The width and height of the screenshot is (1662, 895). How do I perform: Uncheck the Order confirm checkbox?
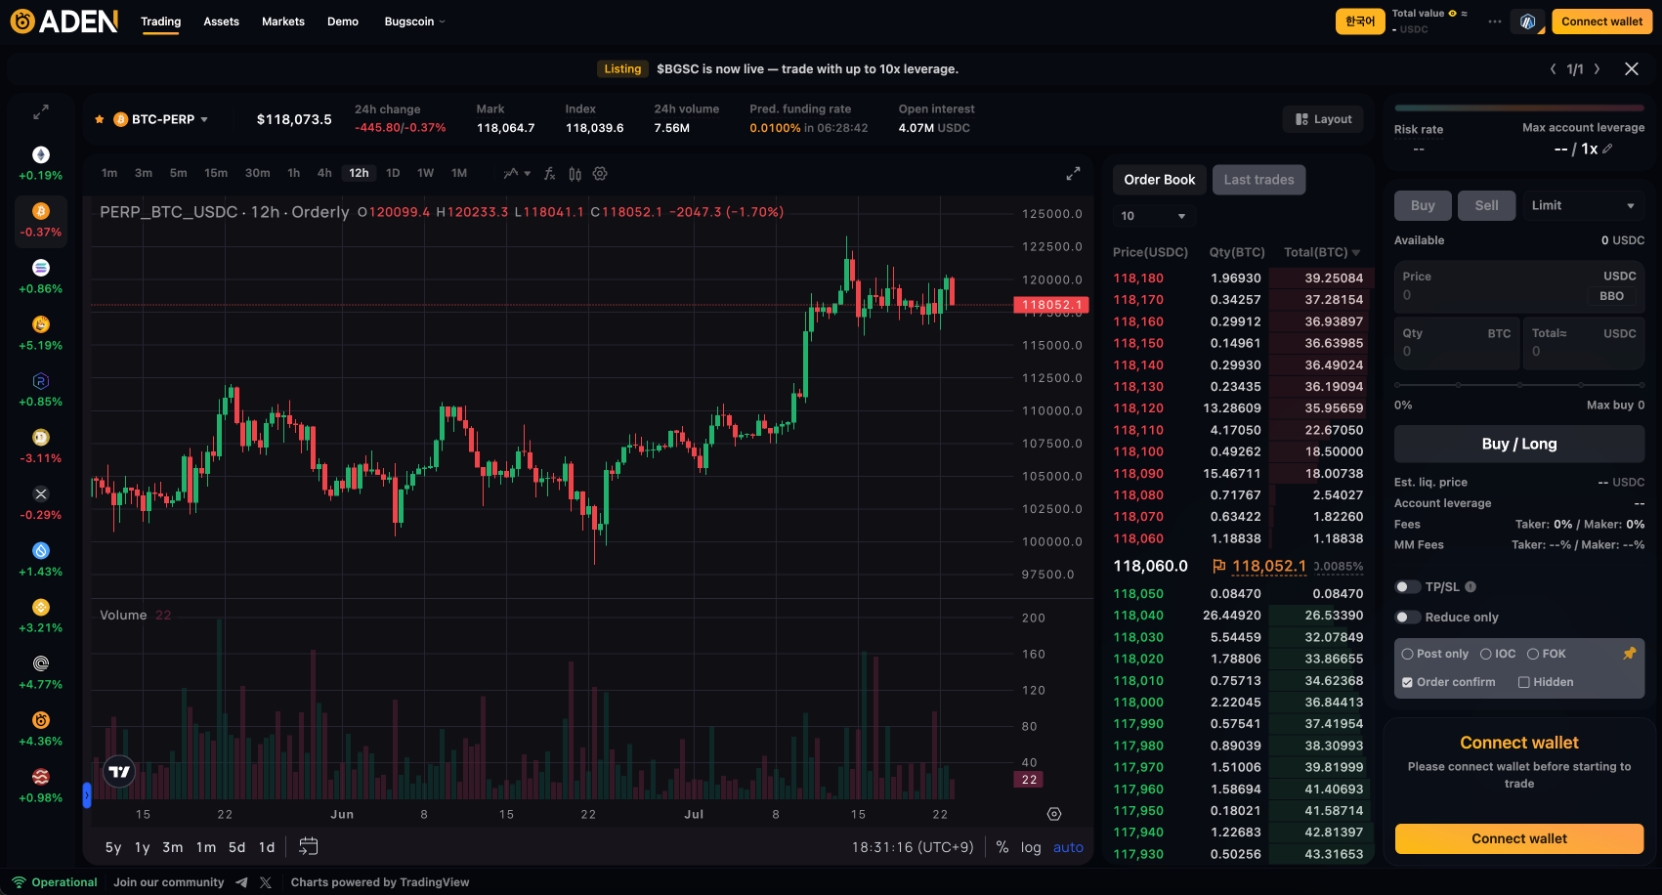pyautogui.click(x=1407, y=683)
